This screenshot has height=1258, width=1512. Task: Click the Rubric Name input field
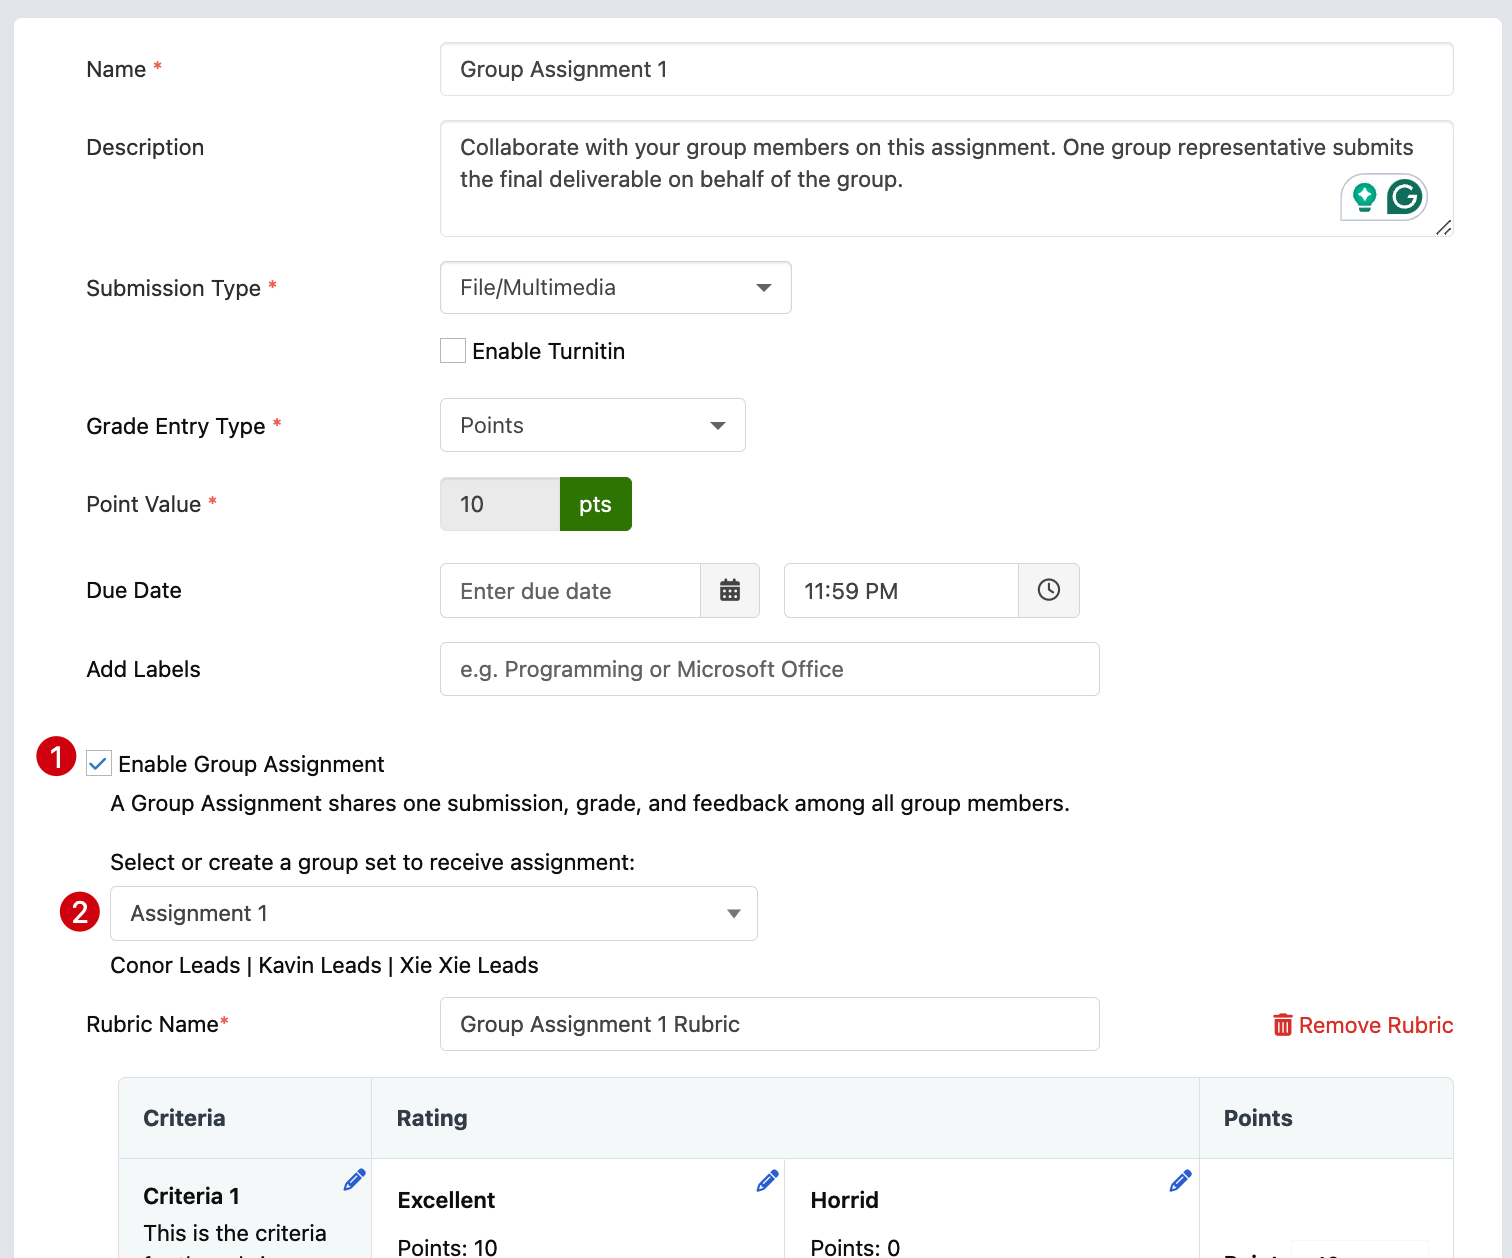click(x=770, y=1024)
